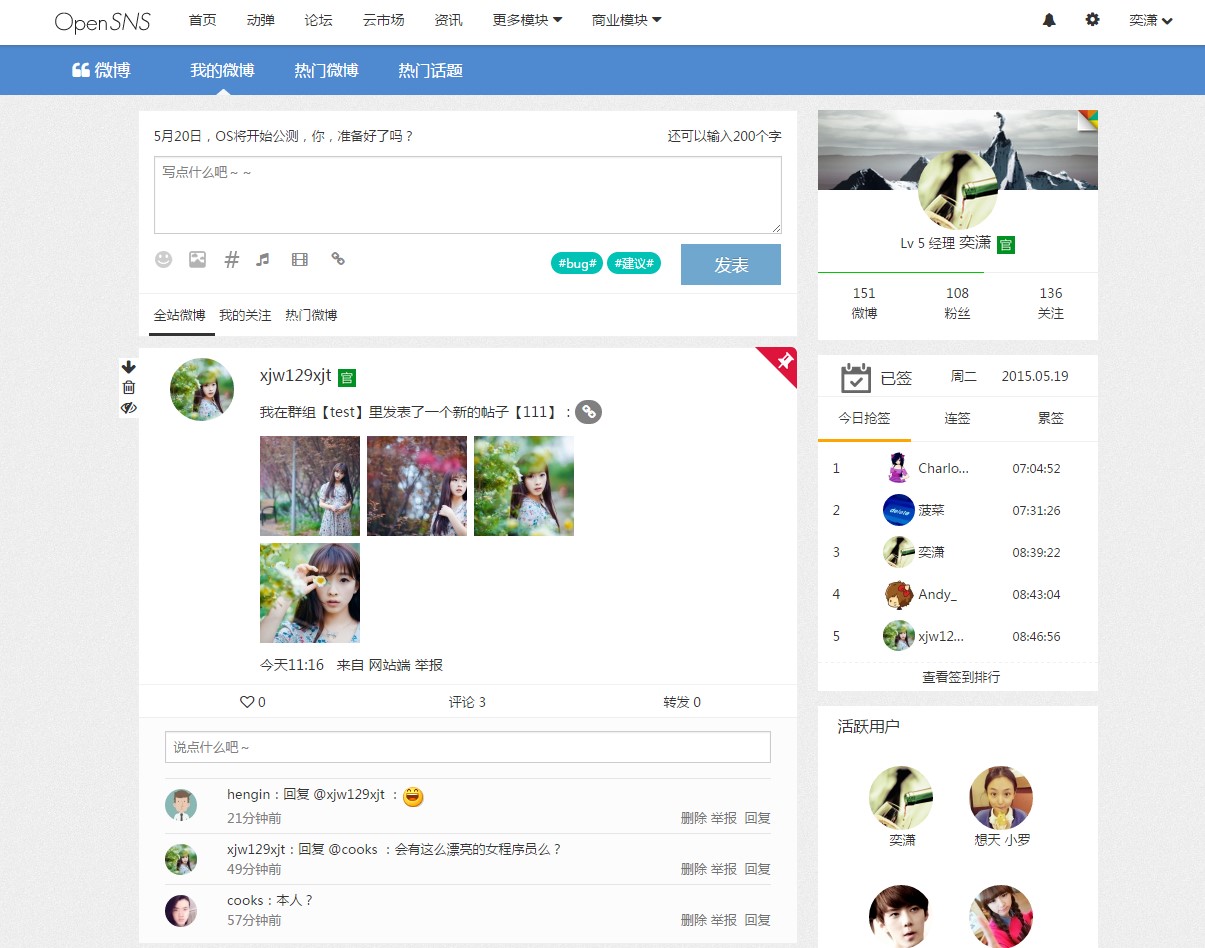Click 转发 0 to repost
Viewport: 1205px width, 948px height.
tap(682, 702)
